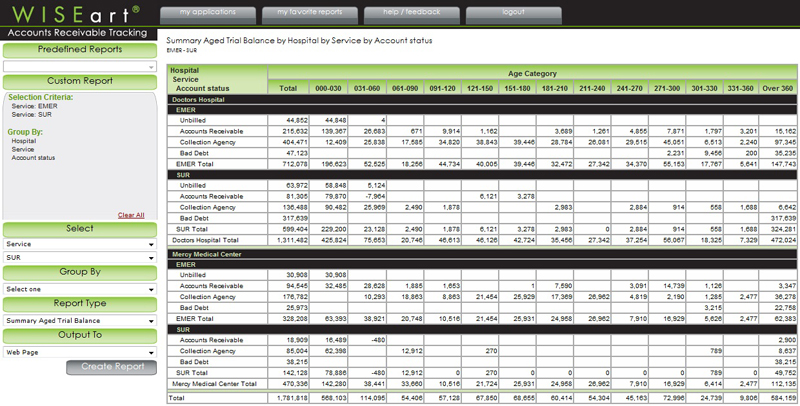Click the Custom Report header
Screen dimensions: 800x406
pos(80,82)
